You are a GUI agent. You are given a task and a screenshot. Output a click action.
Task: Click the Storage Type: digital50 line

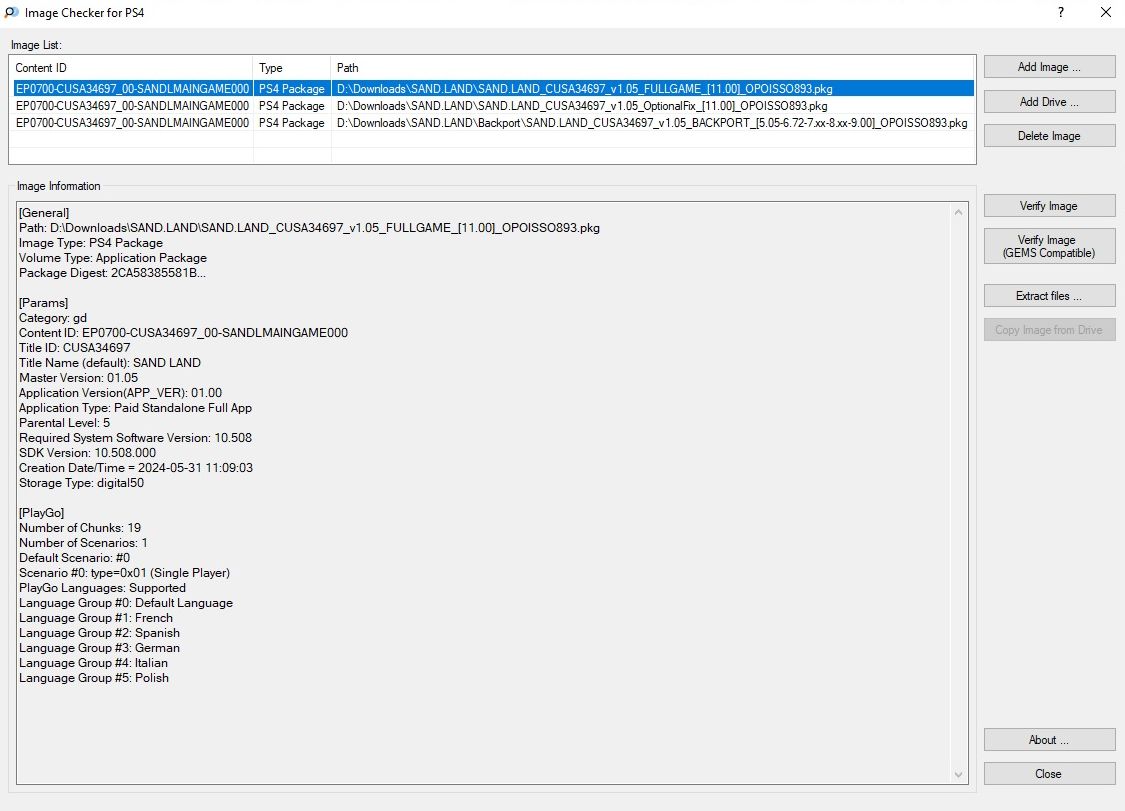[82, 483]
